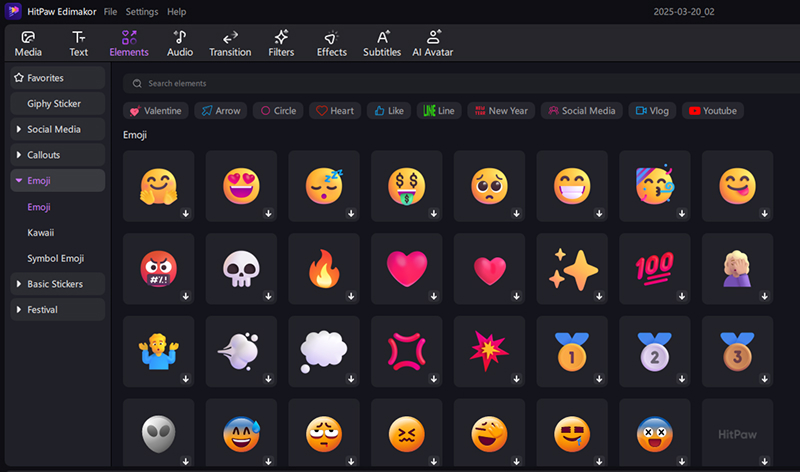Viewport: 800px width, 472px height.
Task: Select the Elements tab icon
Action: pos(129,37)
